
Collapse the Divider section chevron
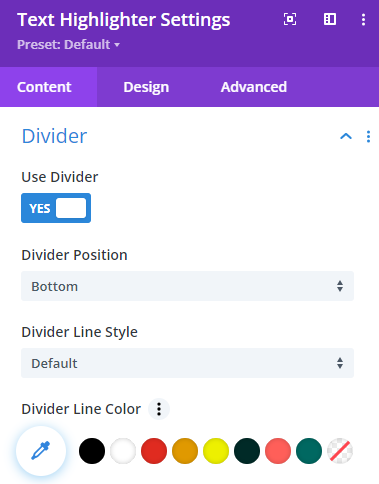click(x=346, y=136)
